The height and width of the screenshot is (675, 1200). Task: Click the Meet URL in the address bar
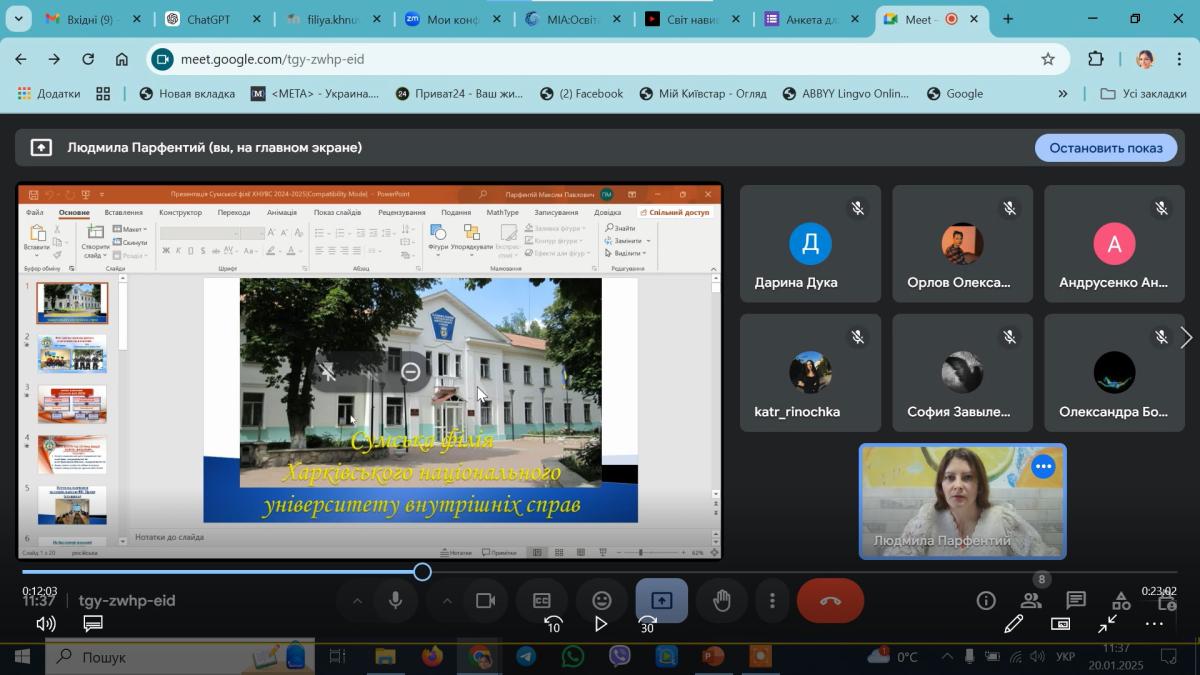click(272, 59)
